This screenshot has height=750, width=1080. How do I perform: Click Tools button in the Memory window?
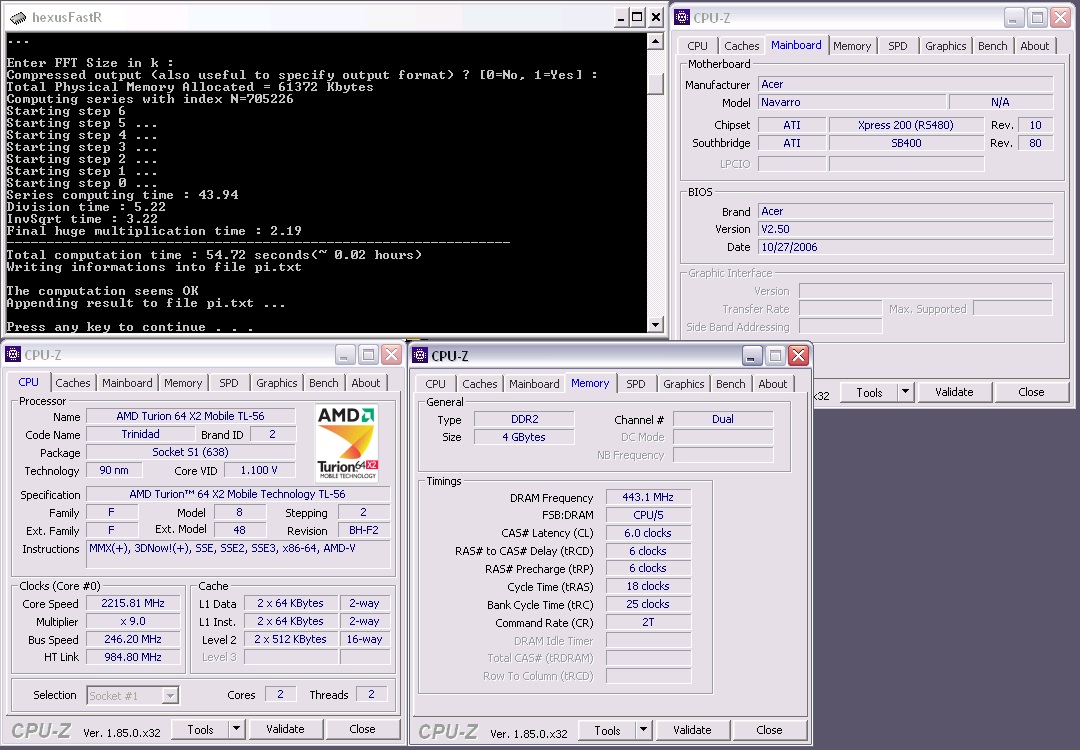click(x=608, y=729)
